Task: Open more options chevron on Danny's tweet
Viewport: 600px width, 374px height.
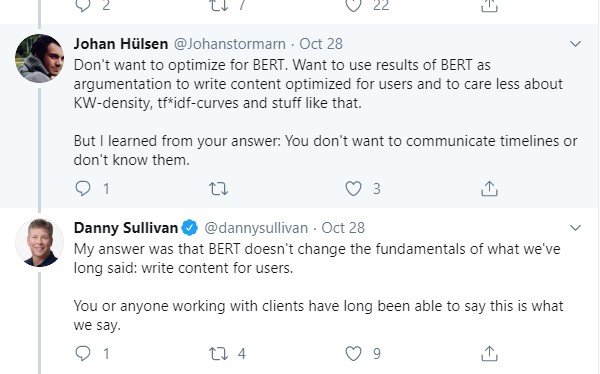Action: pos(575,228)
